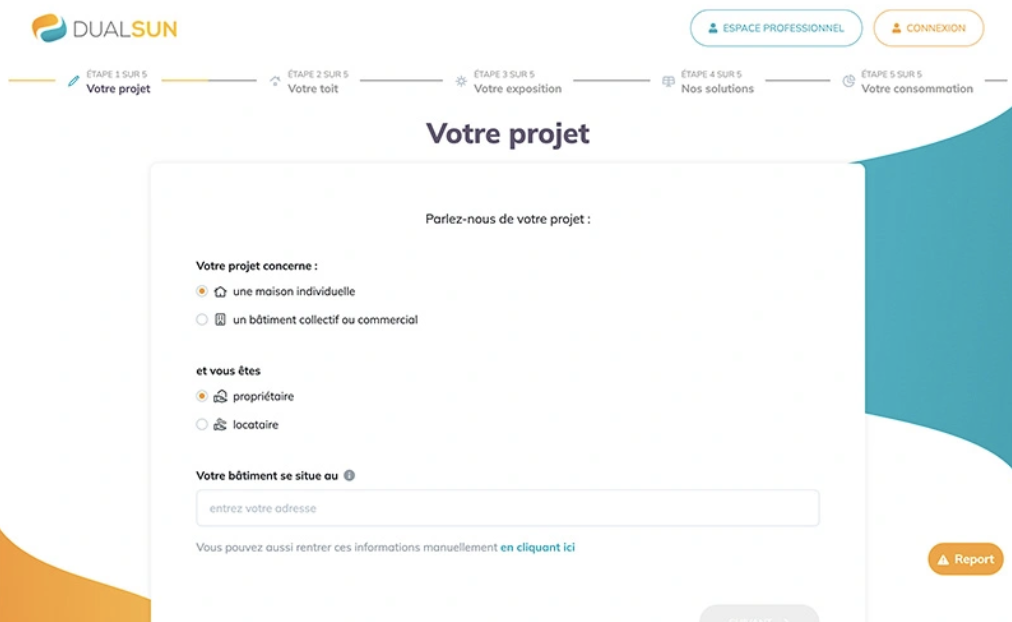The height and width of the screenshot is (622, 1012).
Task: Click the Connexion button
Action: 928,28
